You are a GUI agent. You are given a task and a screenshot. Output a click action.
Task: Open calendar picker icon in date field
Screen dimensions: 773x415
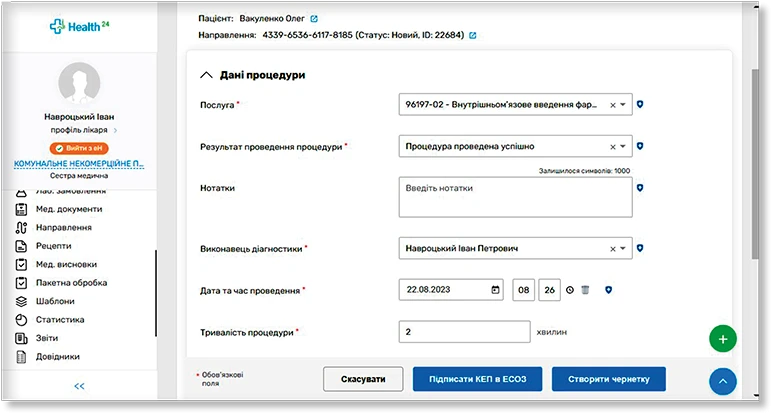pyautogui.click(x=495, y=290)
